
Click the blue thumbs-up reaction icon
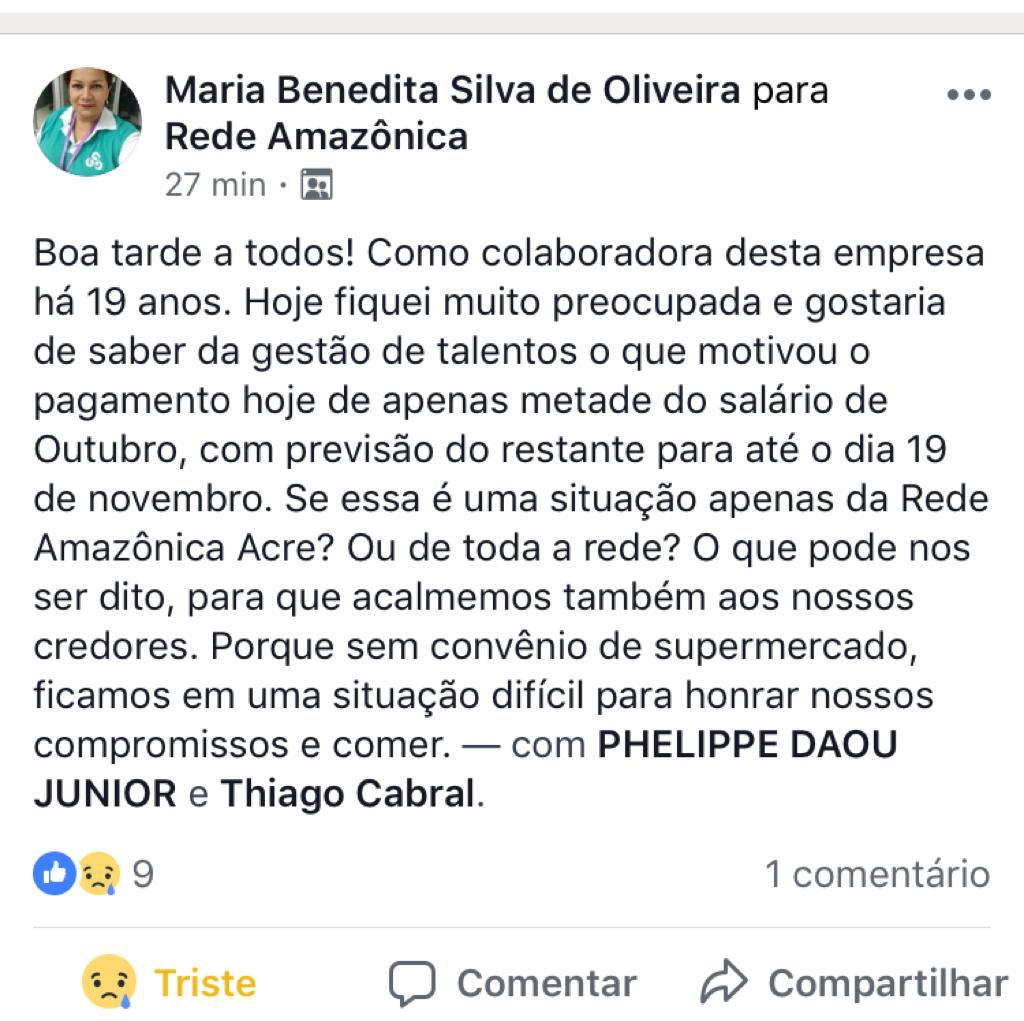click(x=54, y=873)
